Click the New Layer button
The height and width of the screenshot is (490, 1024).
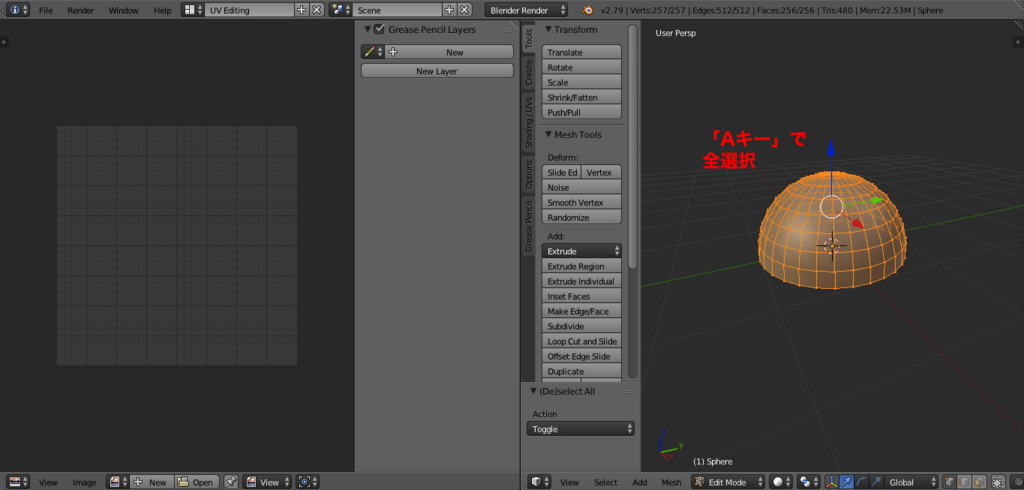pyautogui.click(x=437, y=71)
